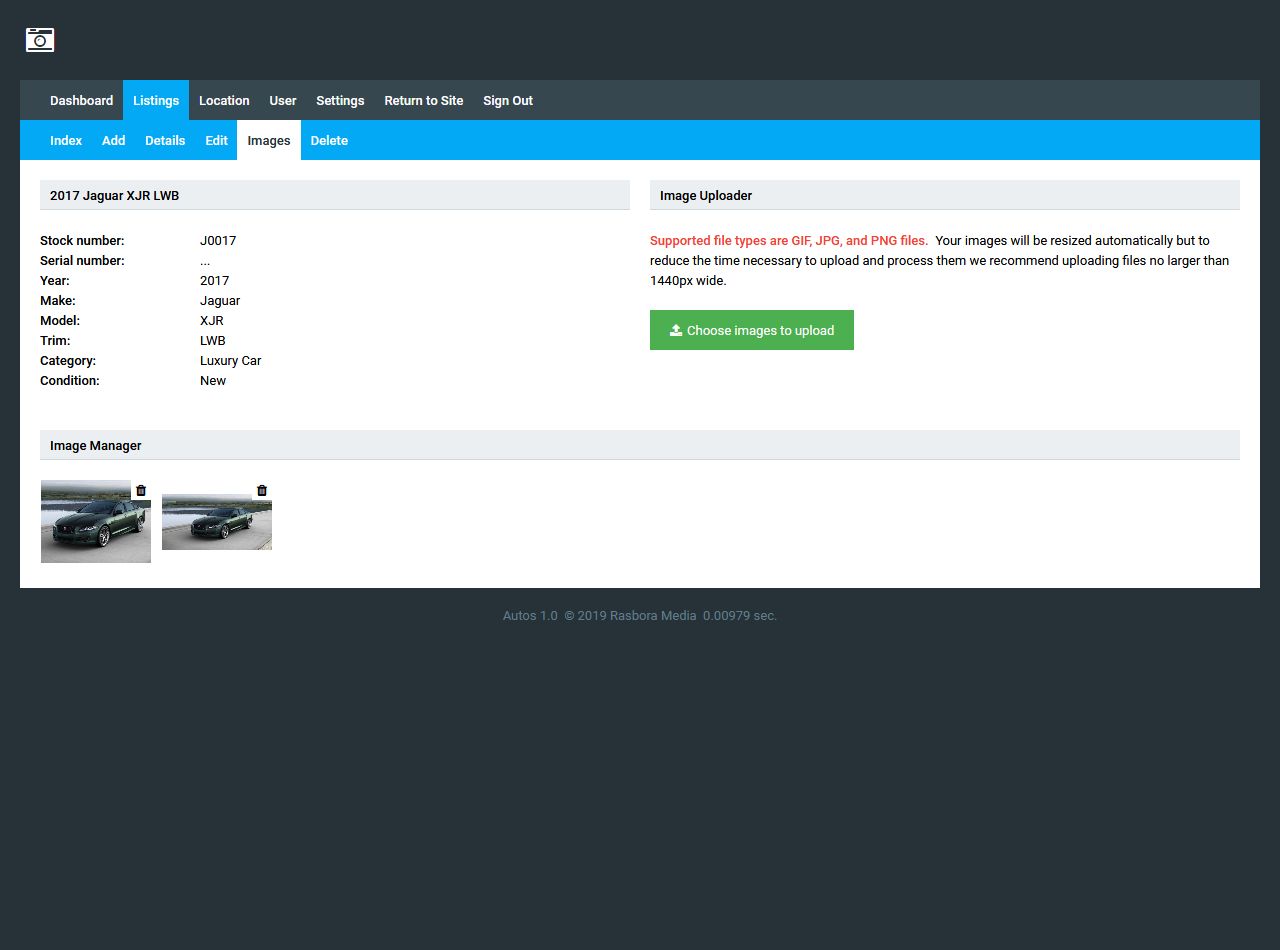Viewport: 1280px width, 950px height.
Task: Switch to the Index tab
Action: [x=66, y=140]
